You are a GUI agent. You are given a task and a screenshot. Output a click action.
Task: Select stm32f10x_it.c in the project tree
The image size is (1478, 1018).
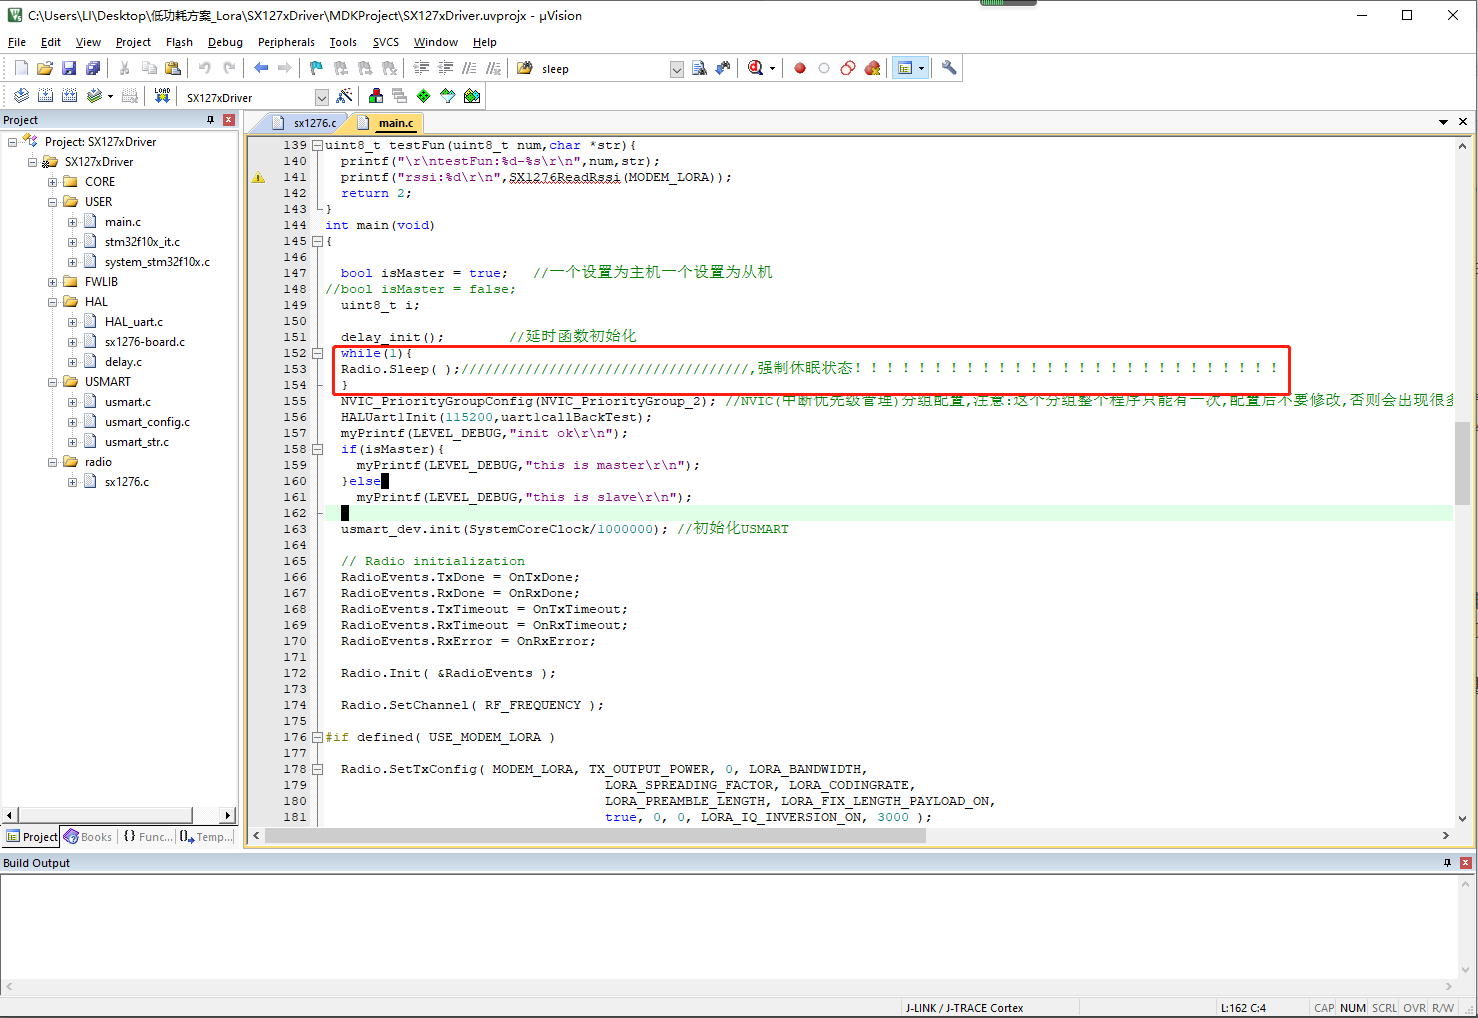pyautogui.click(x=142, y=242)
